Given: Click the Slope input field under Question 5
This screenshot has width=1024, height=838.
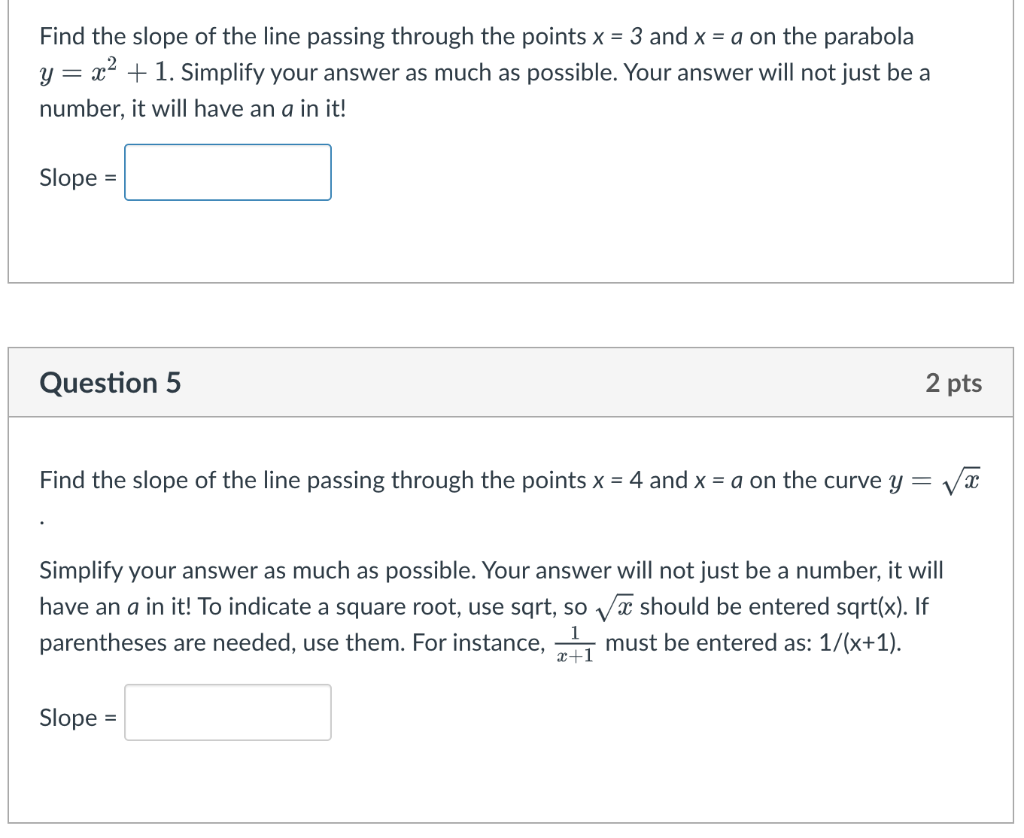Looking at the screenshot, I should (x=227, y=712).
